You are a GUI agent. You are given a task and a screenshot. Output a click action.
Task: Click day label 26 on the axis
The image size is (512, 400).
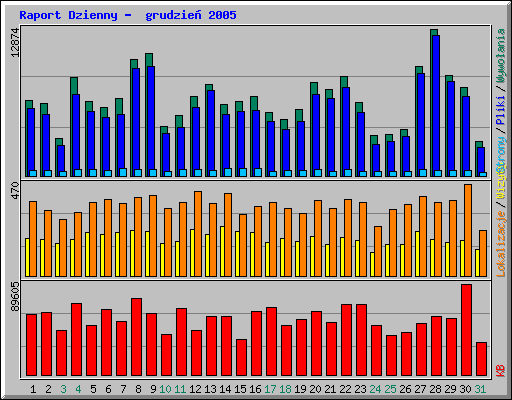pyautogui.click(x=405, y=389)
